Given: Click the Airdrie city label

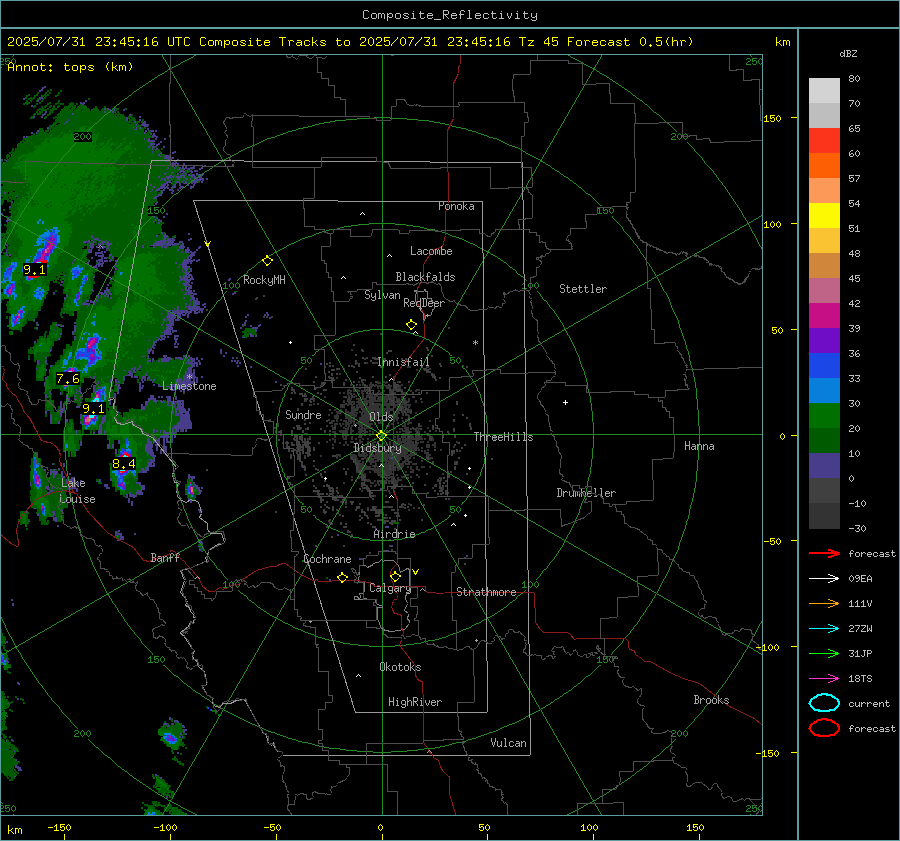Looking at the screenshot, I should pos(394,534).
